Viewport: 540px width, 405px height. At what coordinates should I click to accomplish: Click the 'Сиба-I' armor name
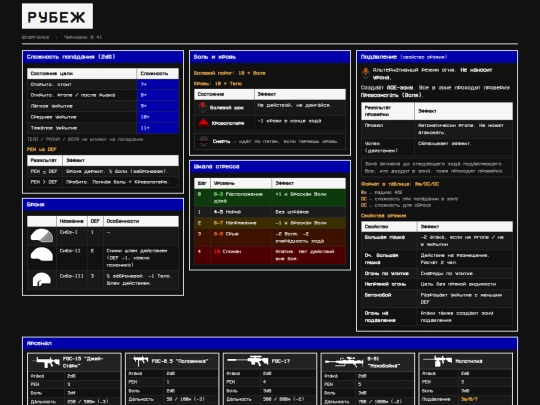click(x=69, y=232)
